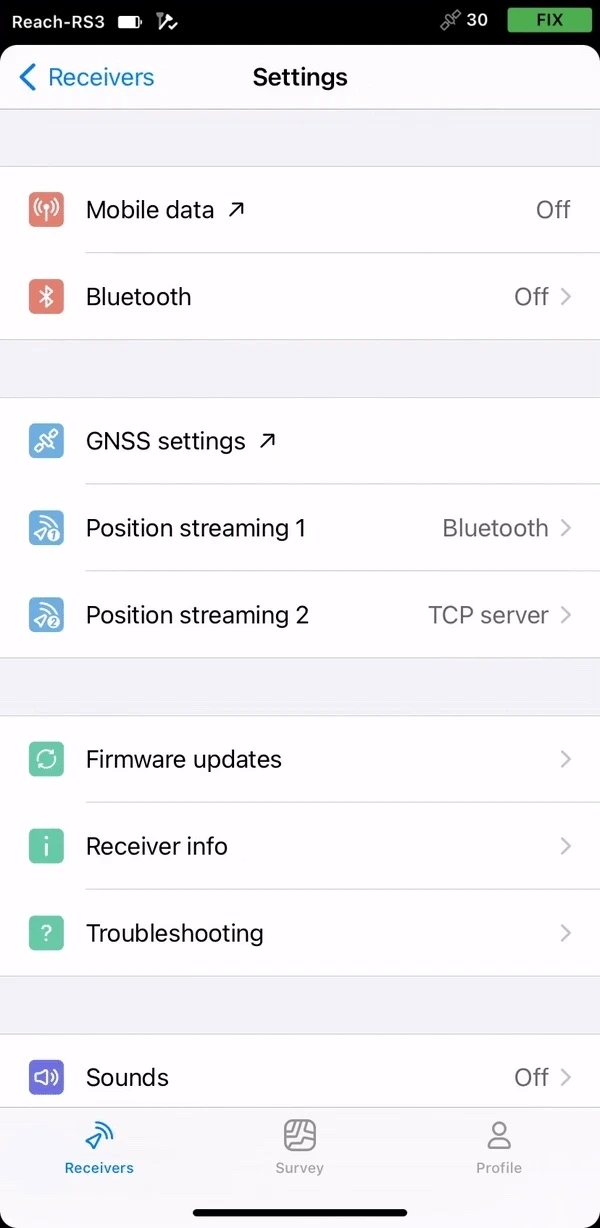600x1228 pixels.
Task: Open the Sounds Off chevron
Action: 566,1077
